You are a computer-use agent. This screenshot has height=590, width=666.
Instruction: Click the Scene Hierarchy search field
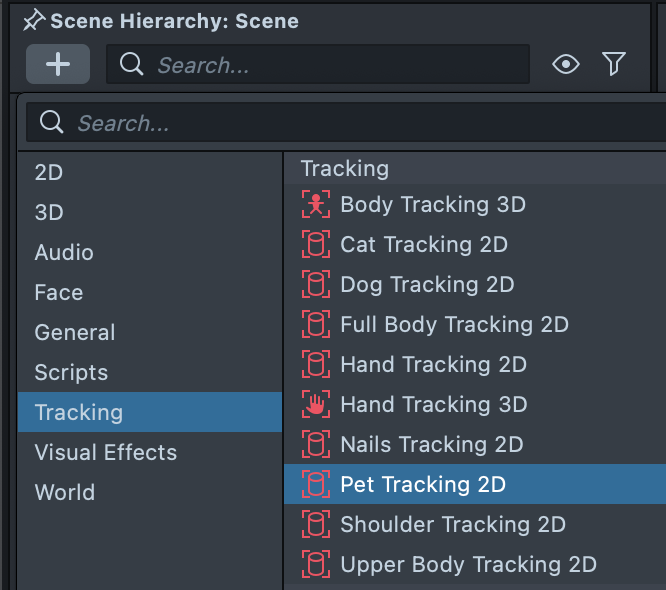point(330,65)
